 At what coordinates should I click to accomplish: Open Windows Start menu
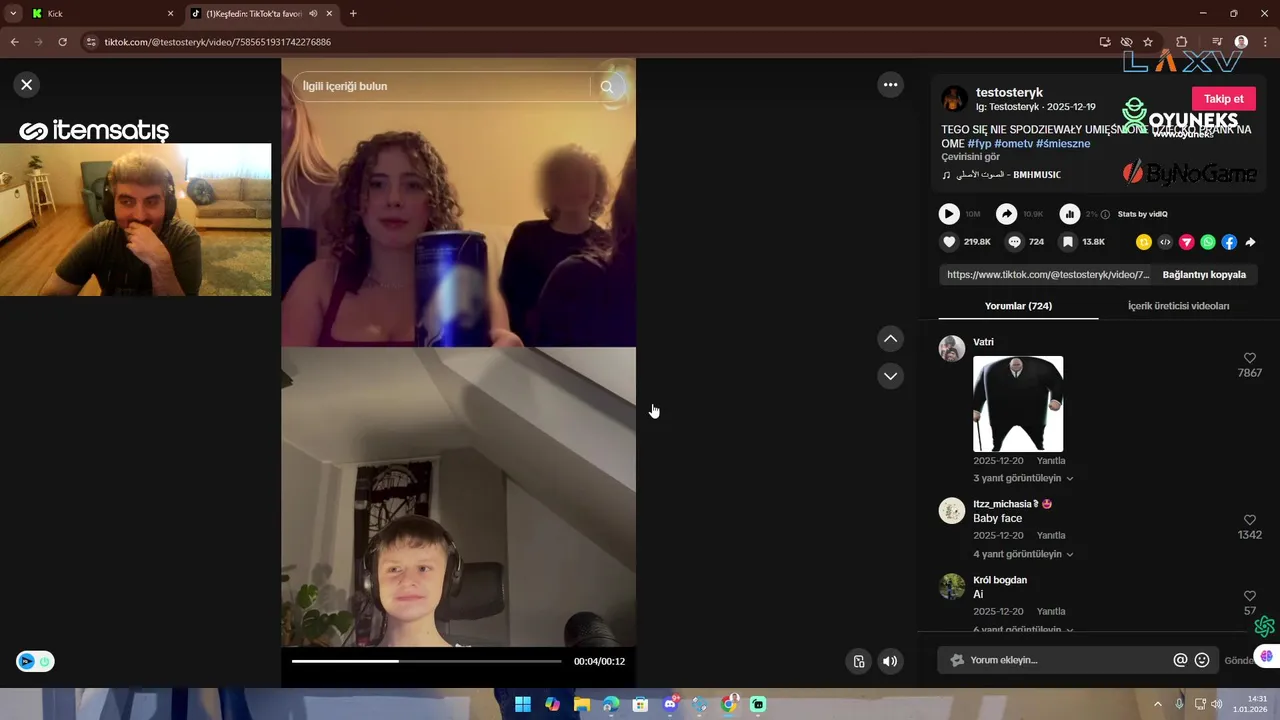pos(522,704)
